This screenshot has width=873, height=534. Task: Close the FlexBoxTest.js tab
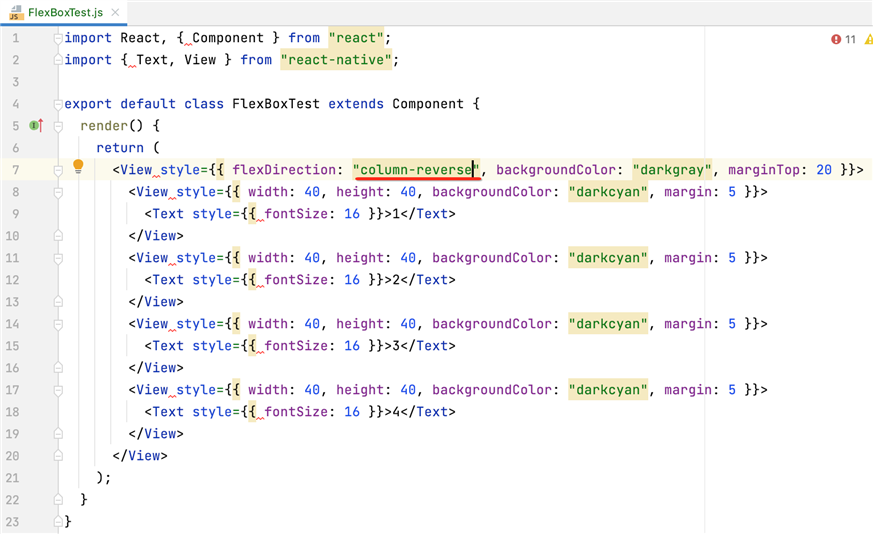(x=115, y=12)
